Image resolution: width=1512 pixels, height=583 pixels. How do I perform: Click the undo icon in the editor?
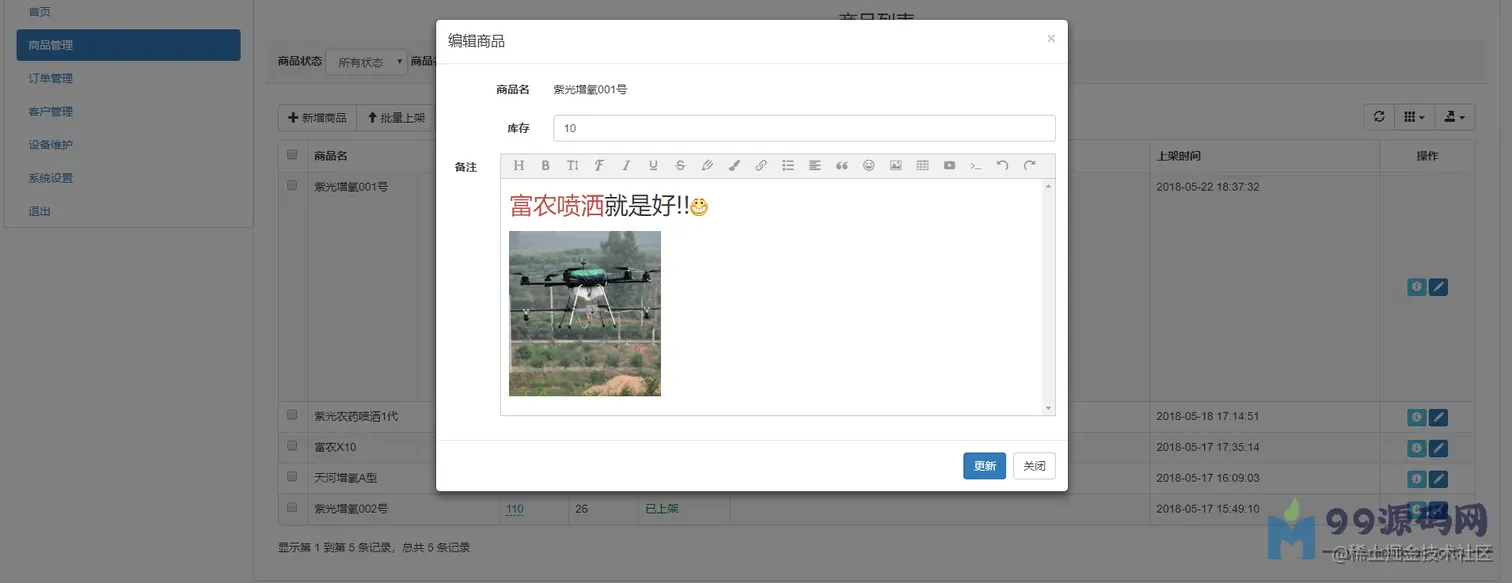[x=1003, y=166]
